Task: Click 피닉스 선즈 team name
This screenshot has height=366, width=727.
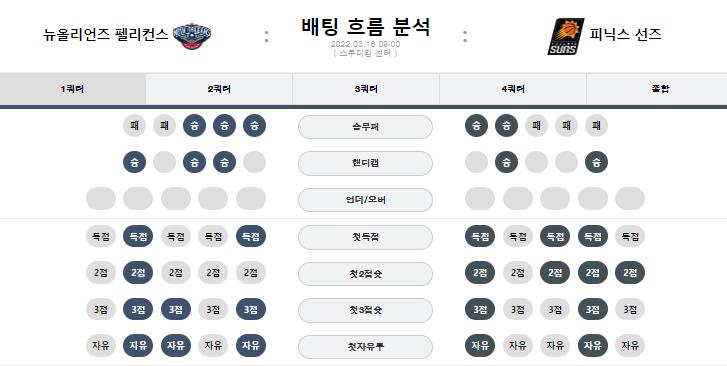Action: 625,34
